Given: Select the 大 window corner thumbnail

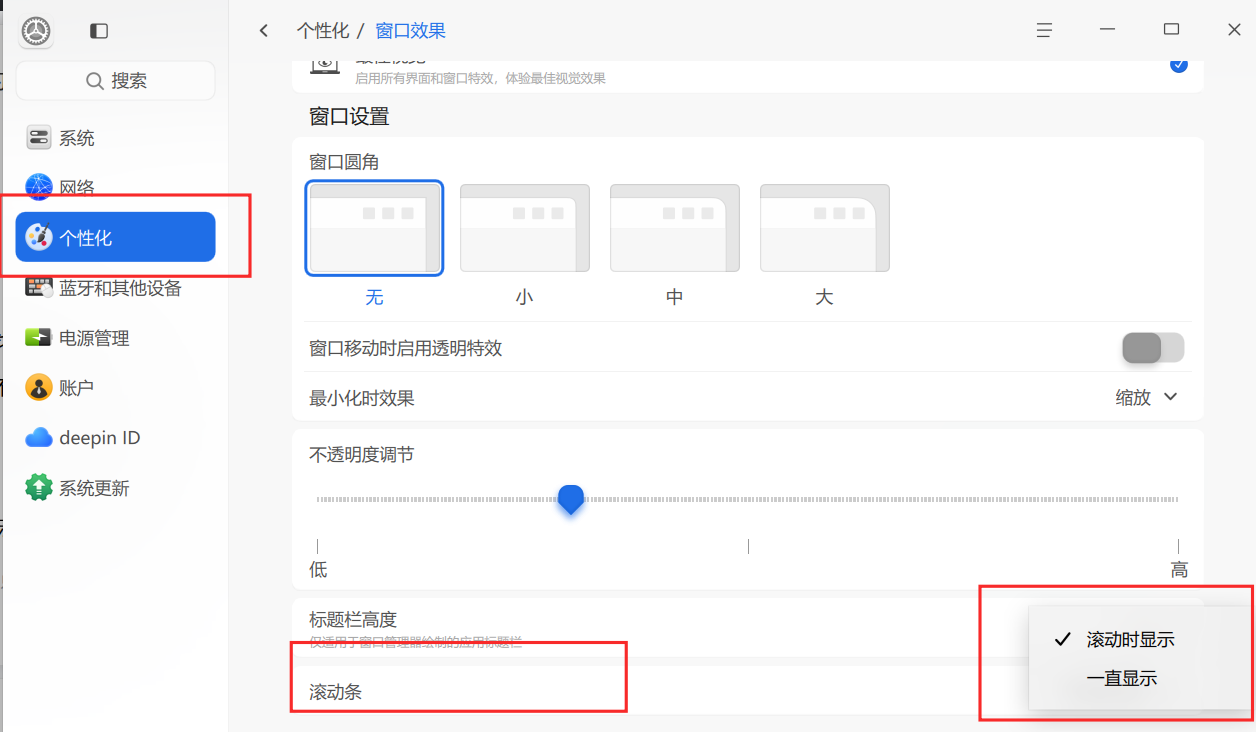Looking at the screenshot, I should pos(824,228).
